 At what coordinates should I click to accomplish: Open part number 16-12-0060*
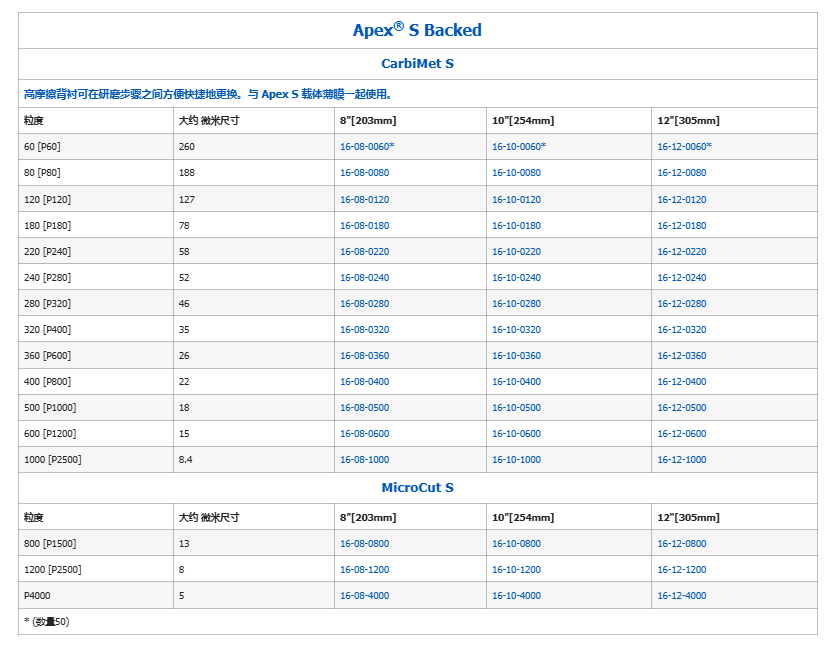pos(684,147)
